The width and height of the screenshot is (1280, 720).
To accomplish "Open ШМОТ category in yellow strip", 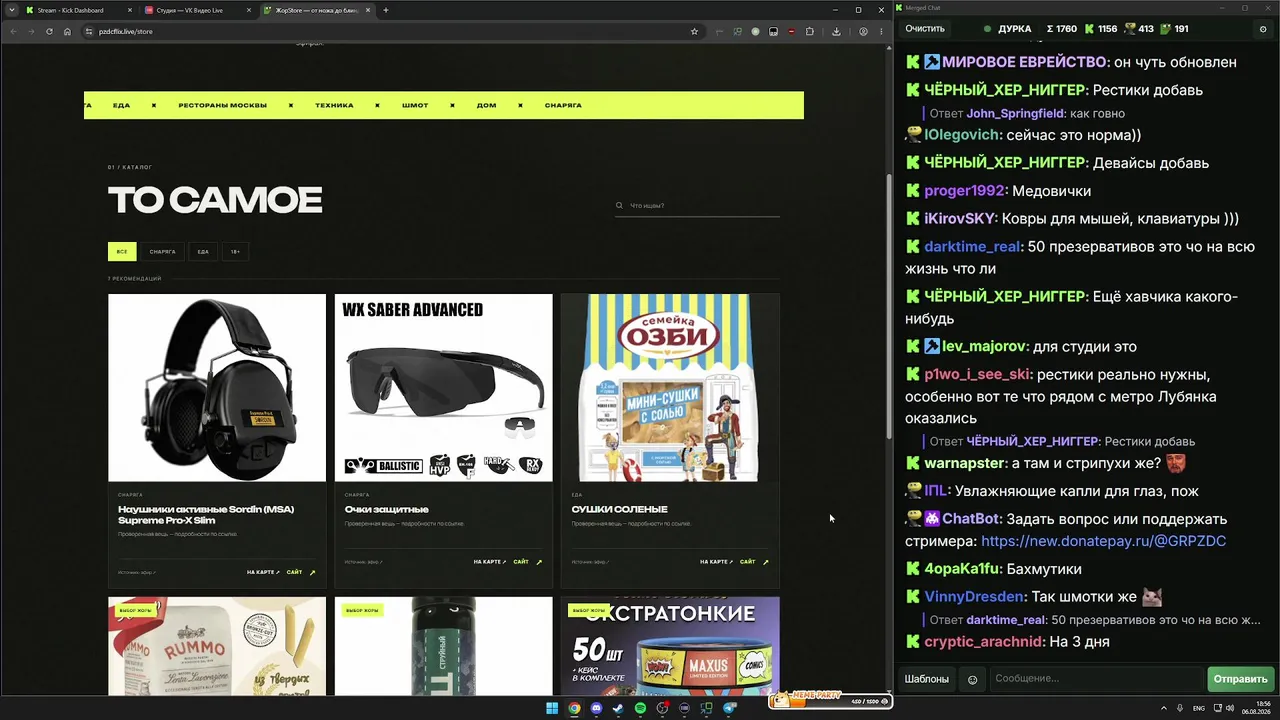I will (x=415, y=105).
